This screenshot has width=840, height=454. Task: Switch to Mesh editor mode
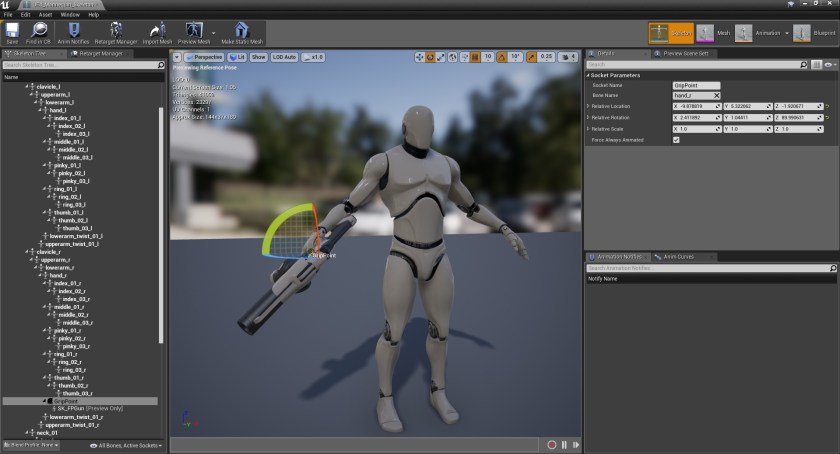pos(706,33)
